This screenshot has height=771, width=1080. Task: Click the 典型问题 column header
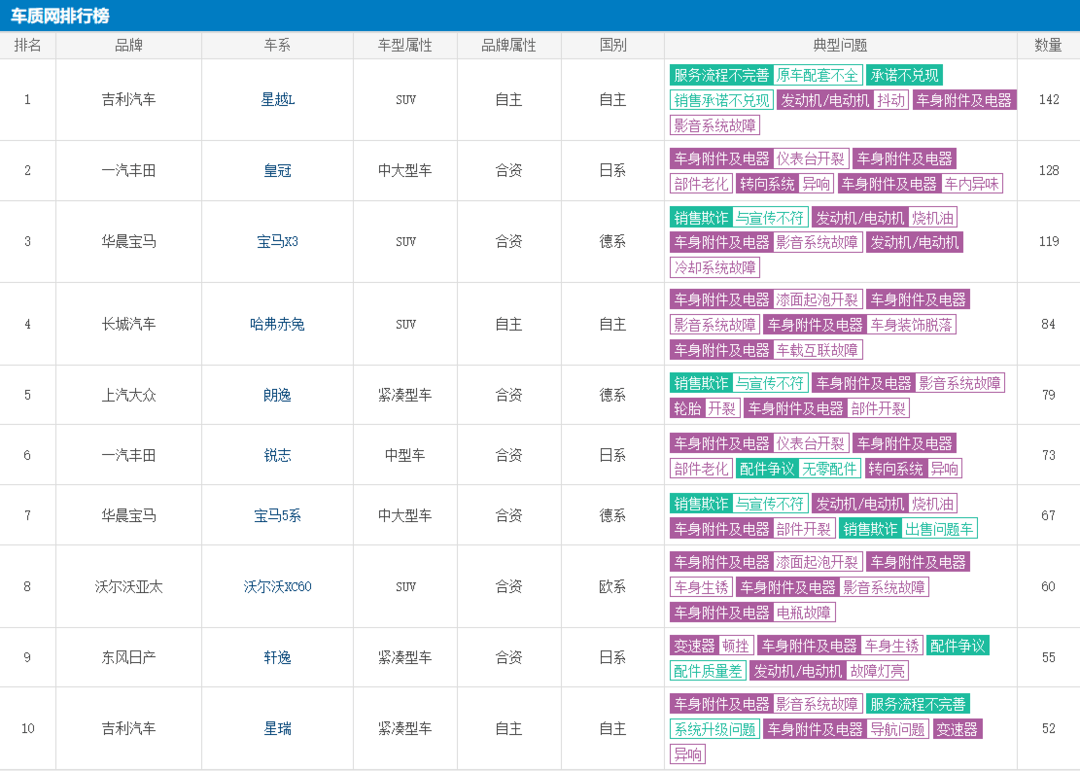click(x=840, y=45)
